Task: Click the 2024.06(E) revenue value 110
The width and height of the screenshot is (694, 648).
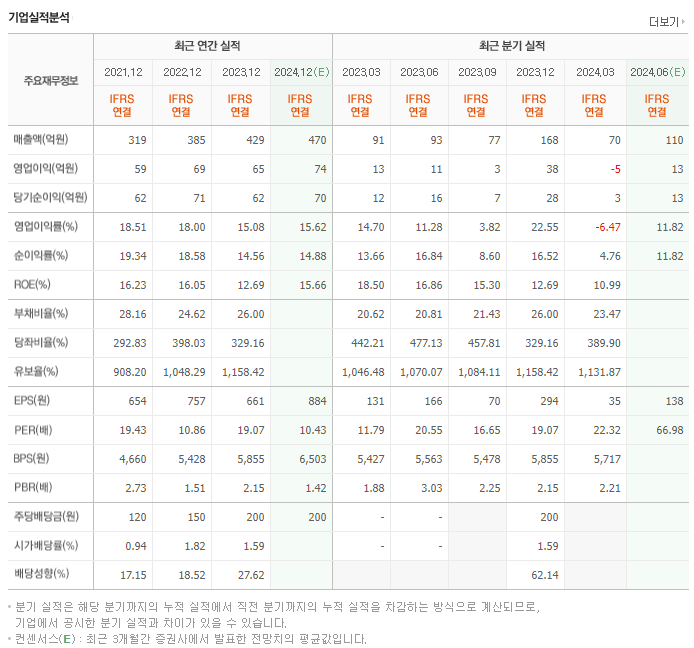Action: click(x=674, y=140)
